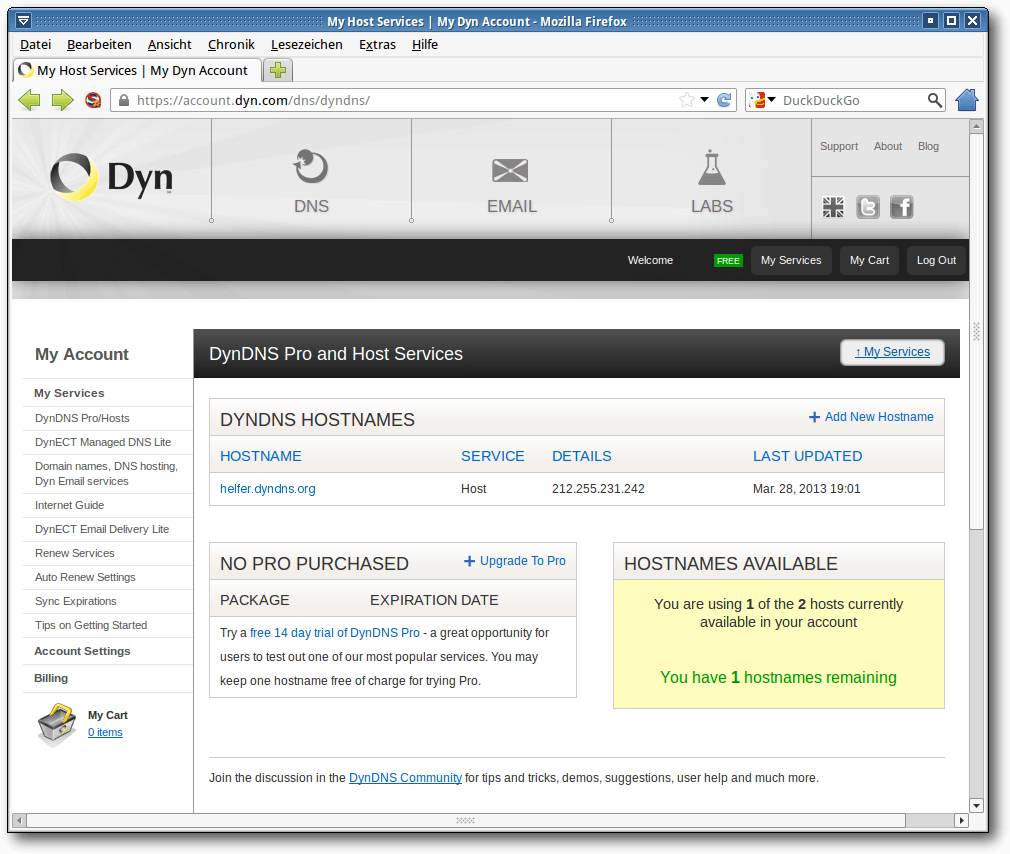Open the DNS section icon
This screenshot has width=1010, height=854.
[311, 167]
